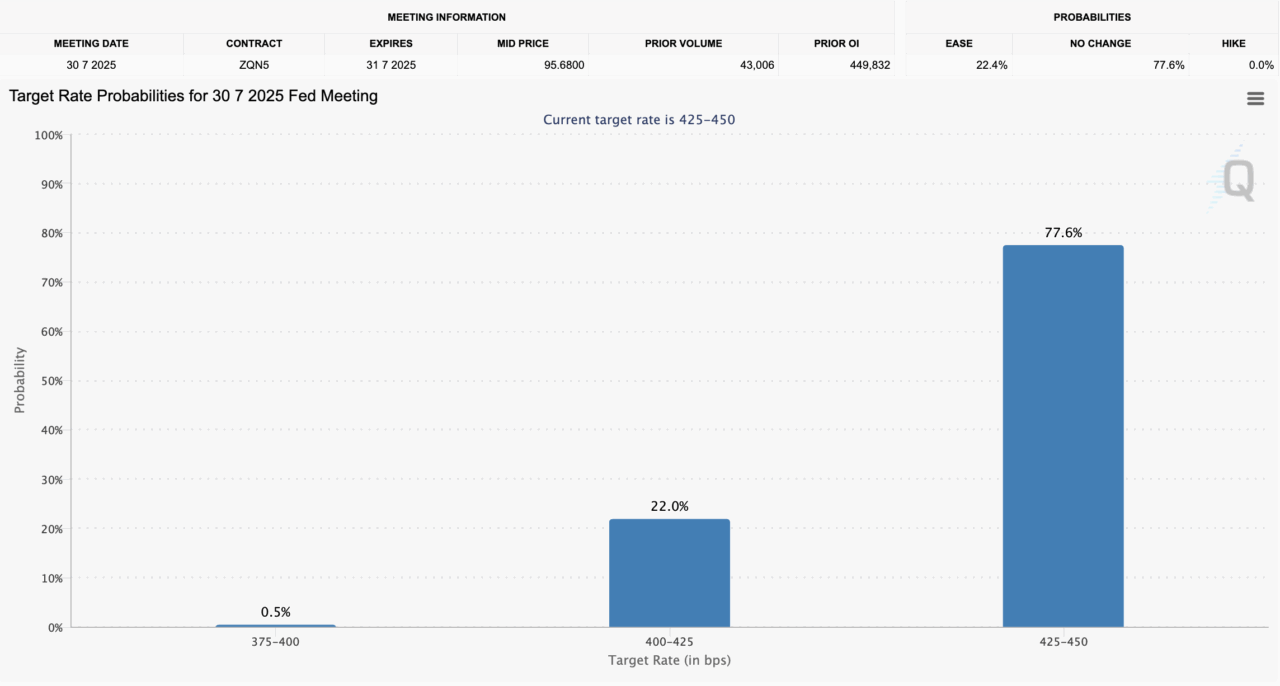The height and width of the screenshot is (686, 1280).
Task: Select the 425-450 target rate bar
Action: pyautogui.click(x=1063, y=436)
